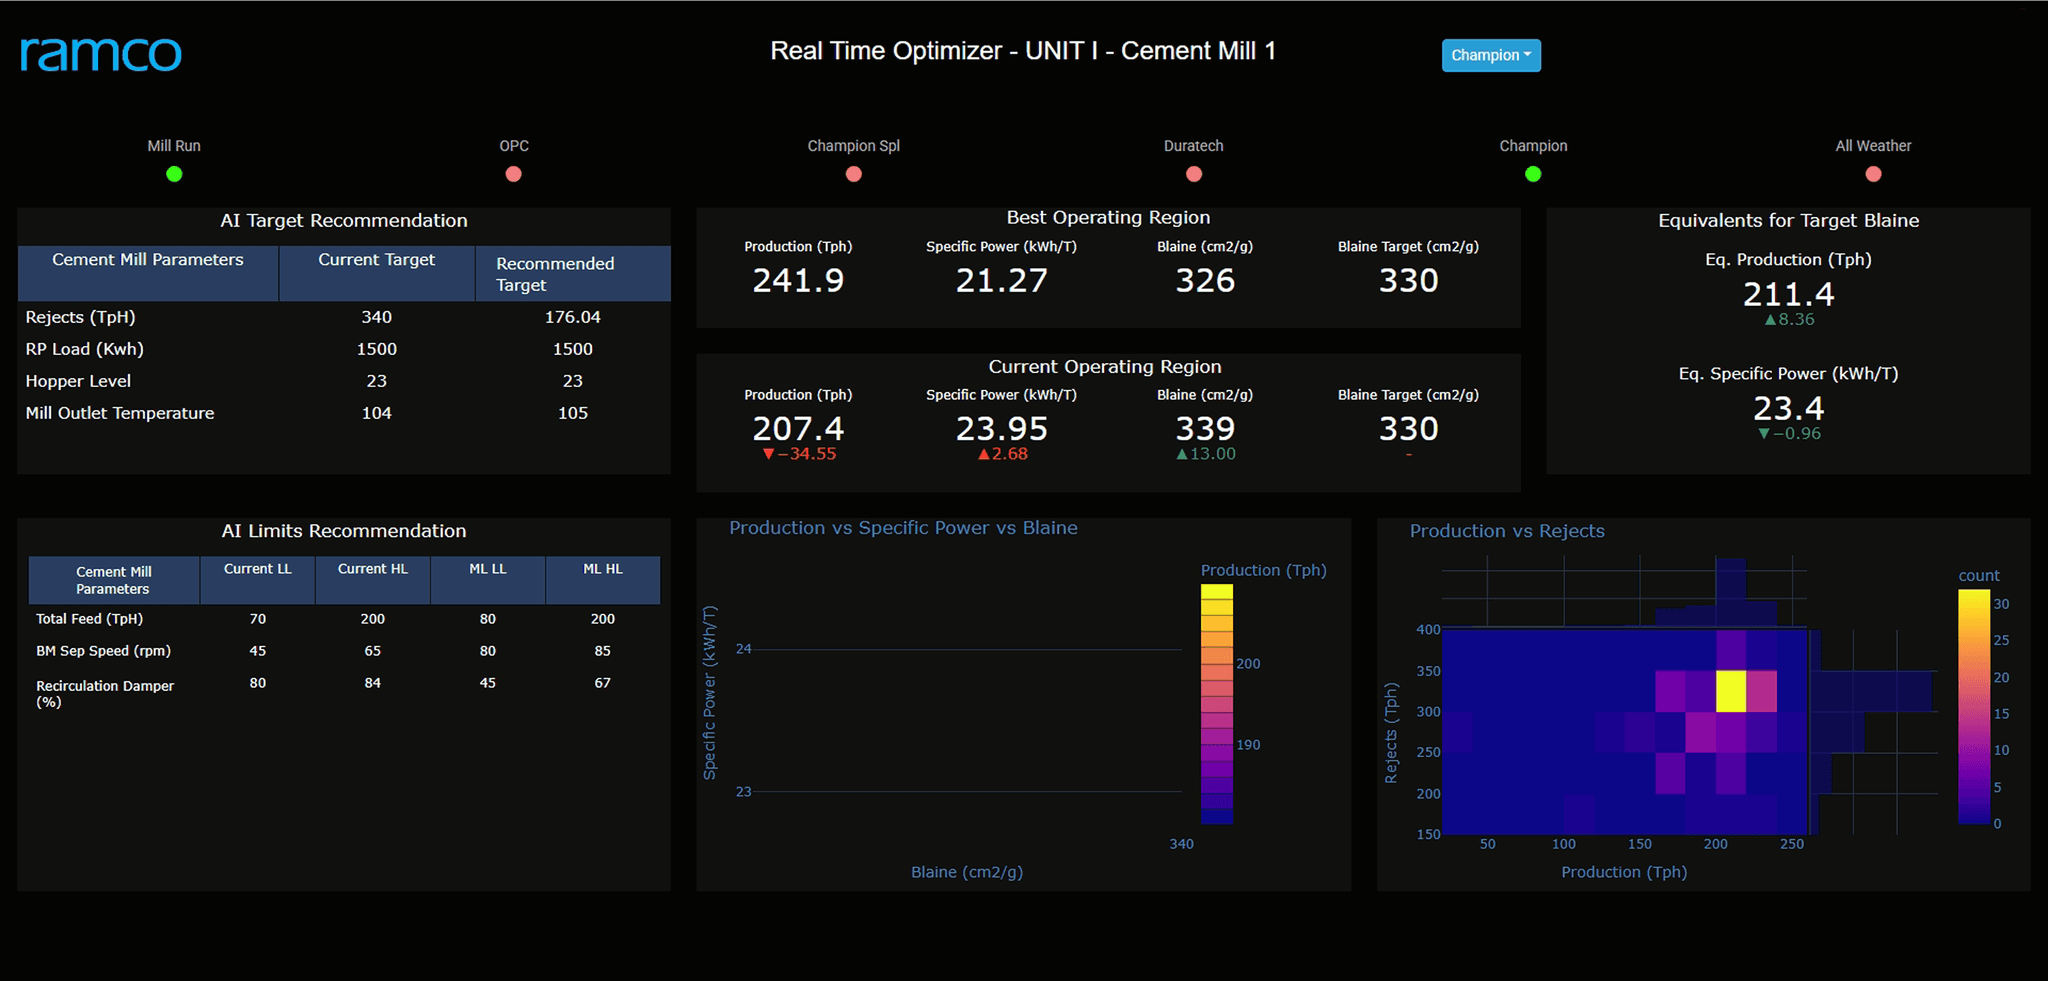Click the Blaine (cm2/g) x-axis label
This screenshot has width=2048, height=981.
coord(967,872)
